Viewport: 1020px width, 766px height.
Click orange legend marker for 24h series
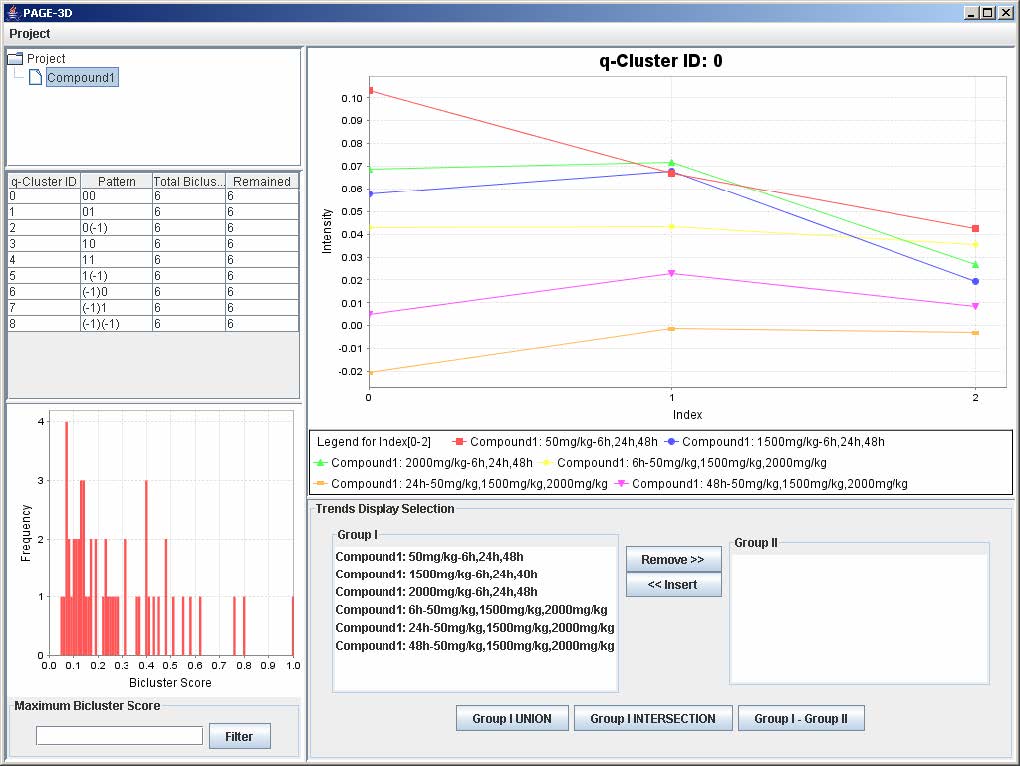(320, 484)
